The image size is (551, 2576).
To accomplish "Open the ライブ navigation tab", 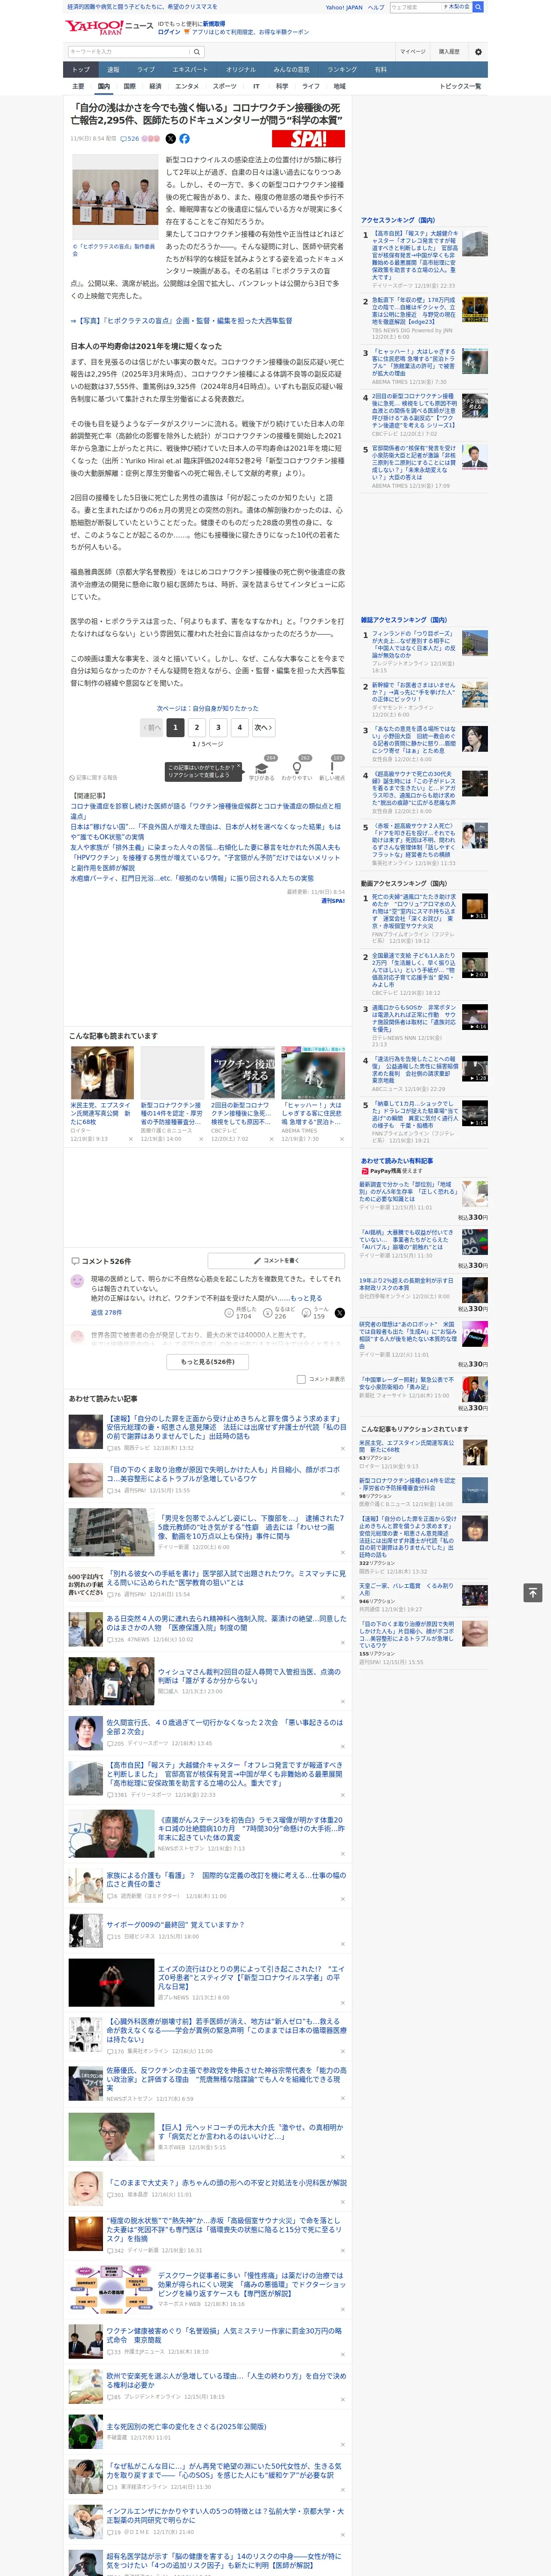I will click(x=146, y=70).
